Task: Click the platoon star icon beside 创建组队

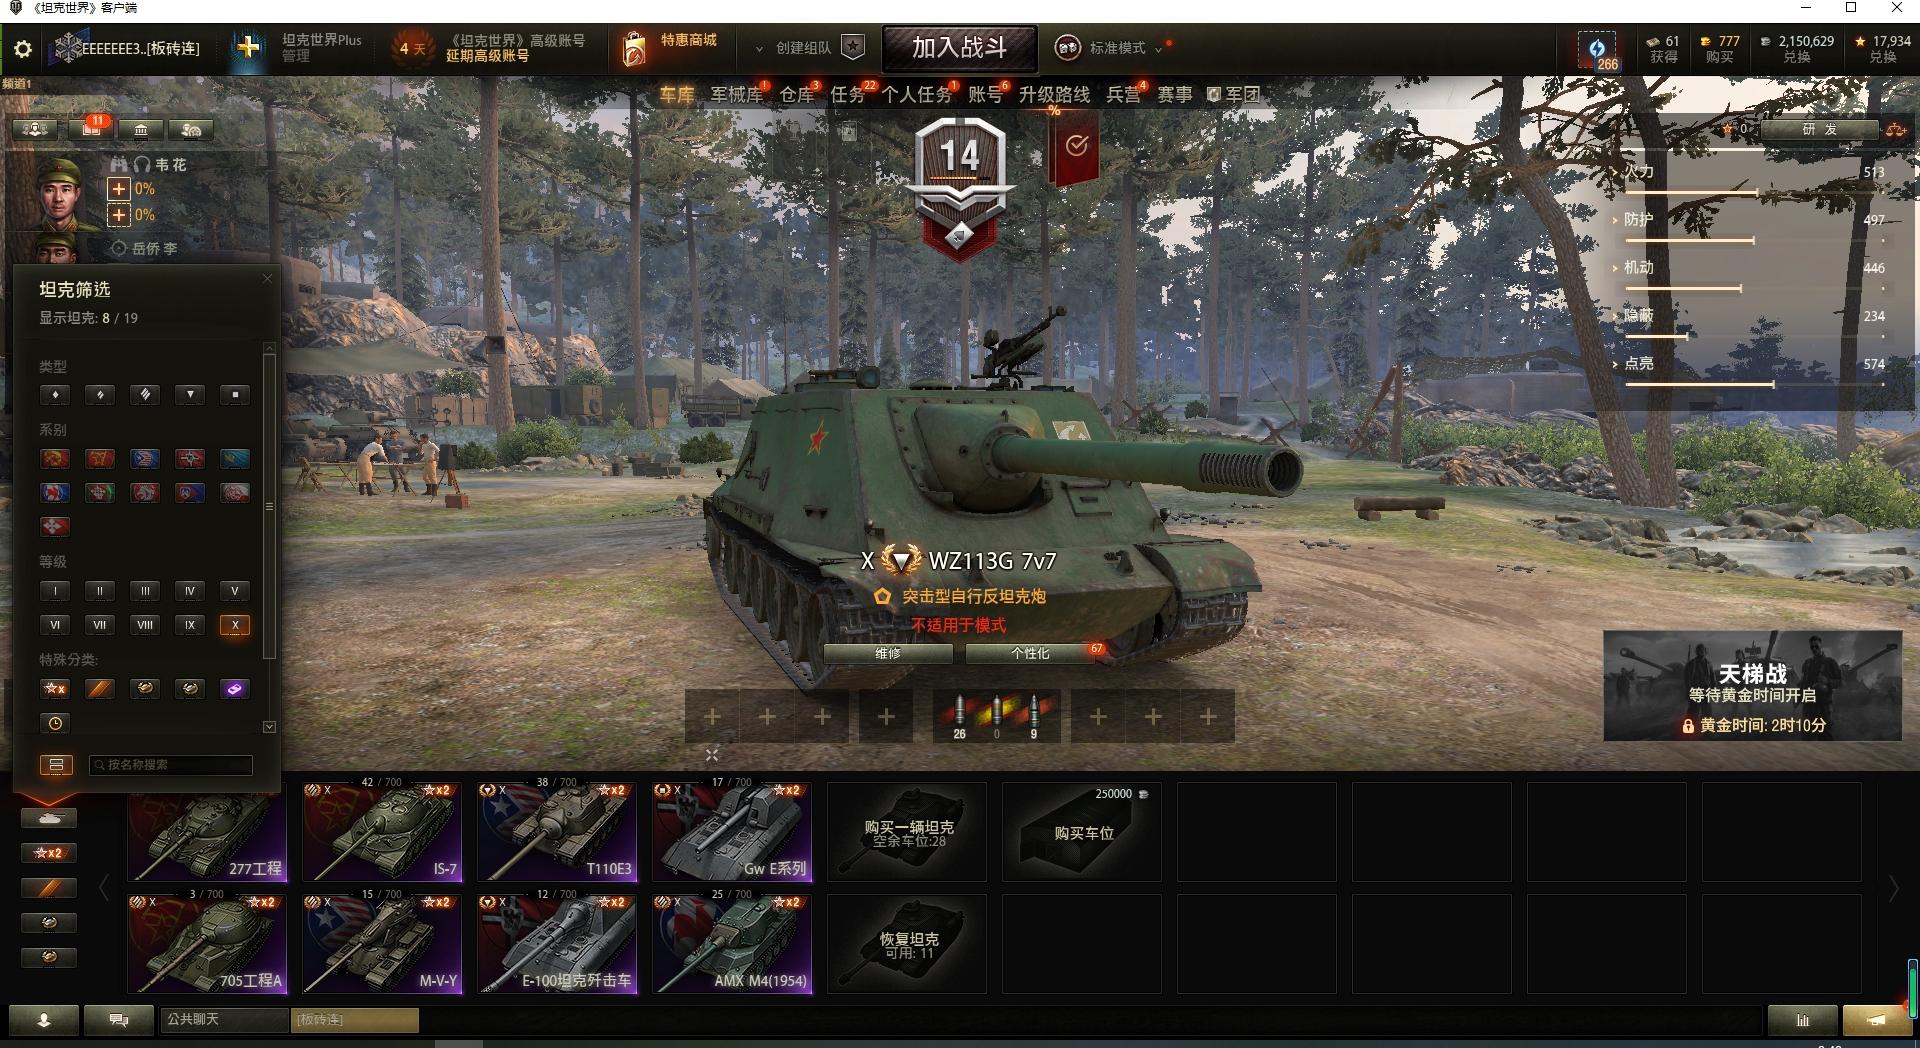Action: tap(853, 47)
